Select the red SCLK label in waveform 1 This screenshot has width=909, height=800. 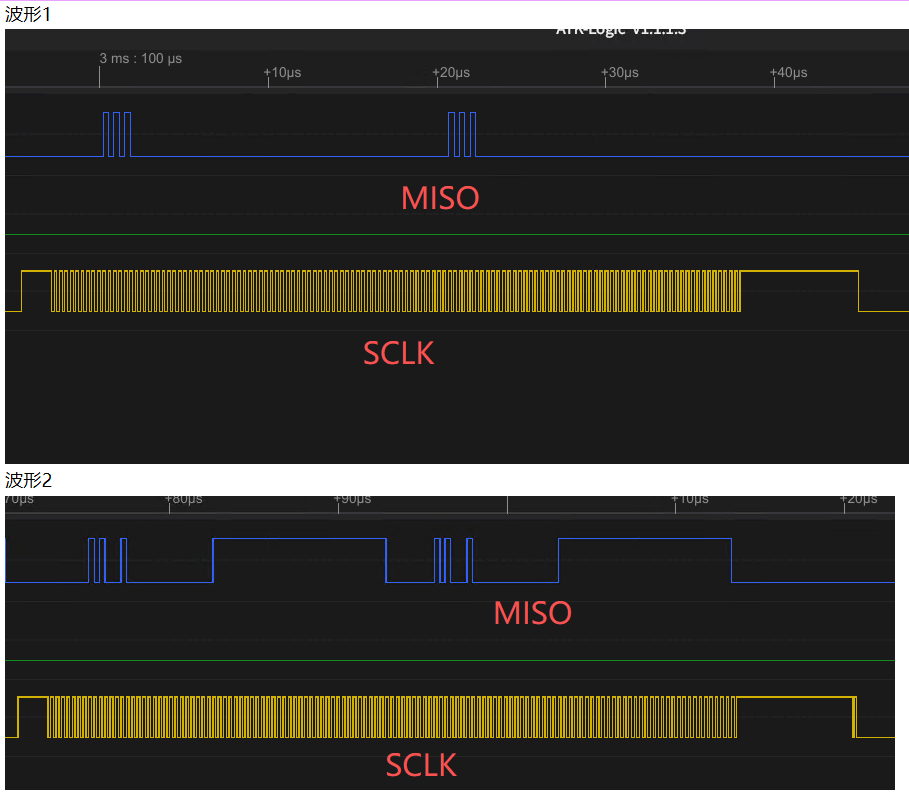click(x=398, y=353)
